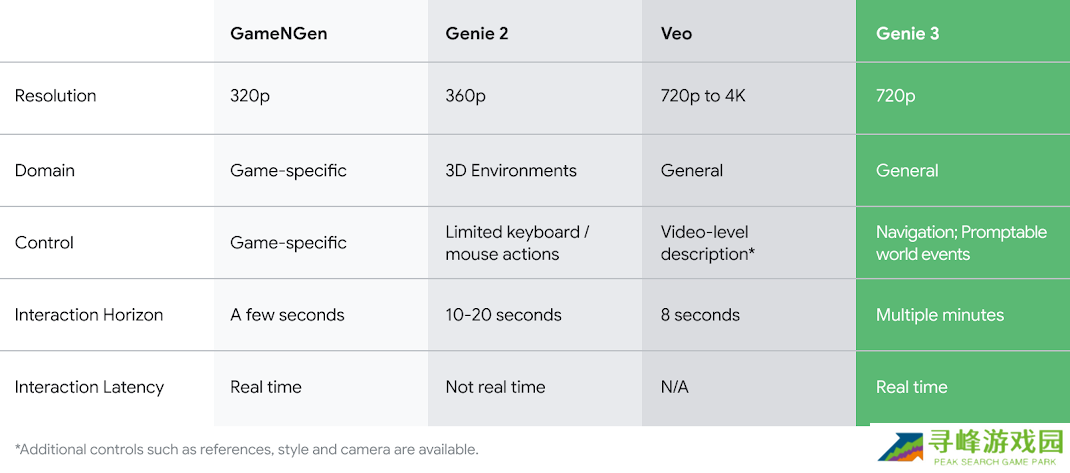This screenshot has width=1070, height=473.
Task: Click the Genie 2 column header
Action: (x=476, y=33)
